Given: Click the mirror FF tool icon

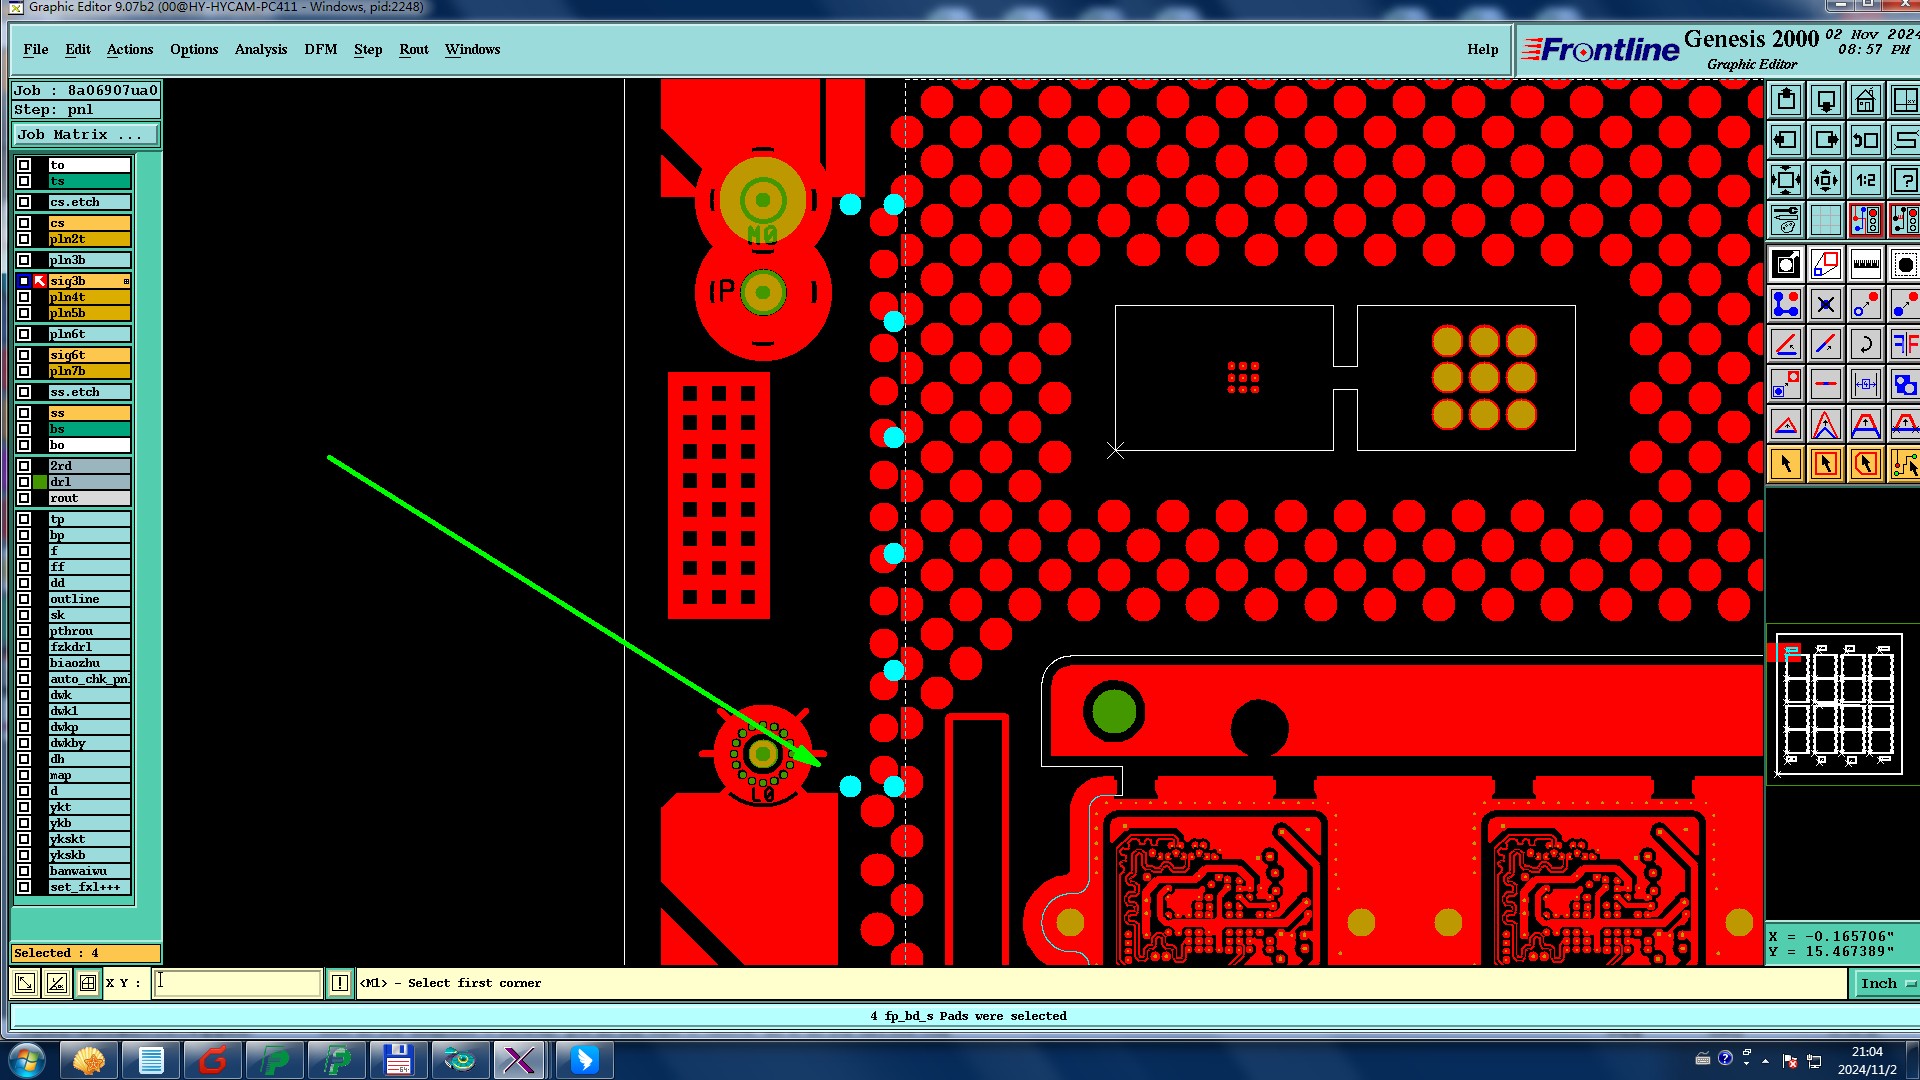Looking at the screenshot, I should 1904,345.
